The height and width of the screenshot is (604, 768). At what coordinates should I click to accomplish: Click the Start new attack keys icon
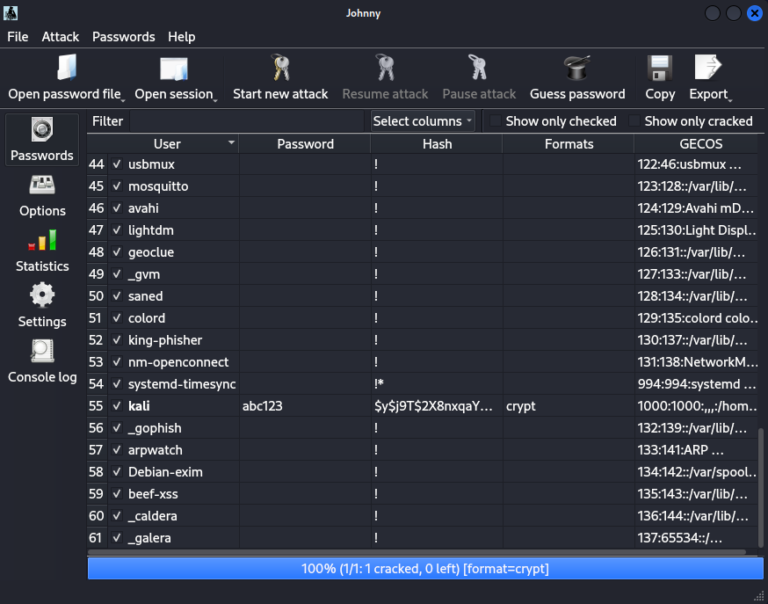tap(280, 68)
